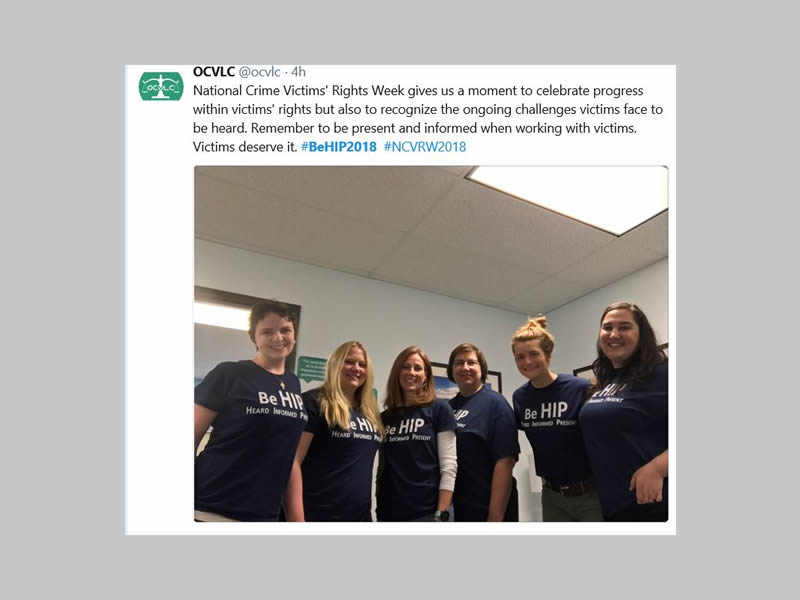Open the tweet's 4h timestamp
Screen dimensions: 800x600
click(298, 72)
